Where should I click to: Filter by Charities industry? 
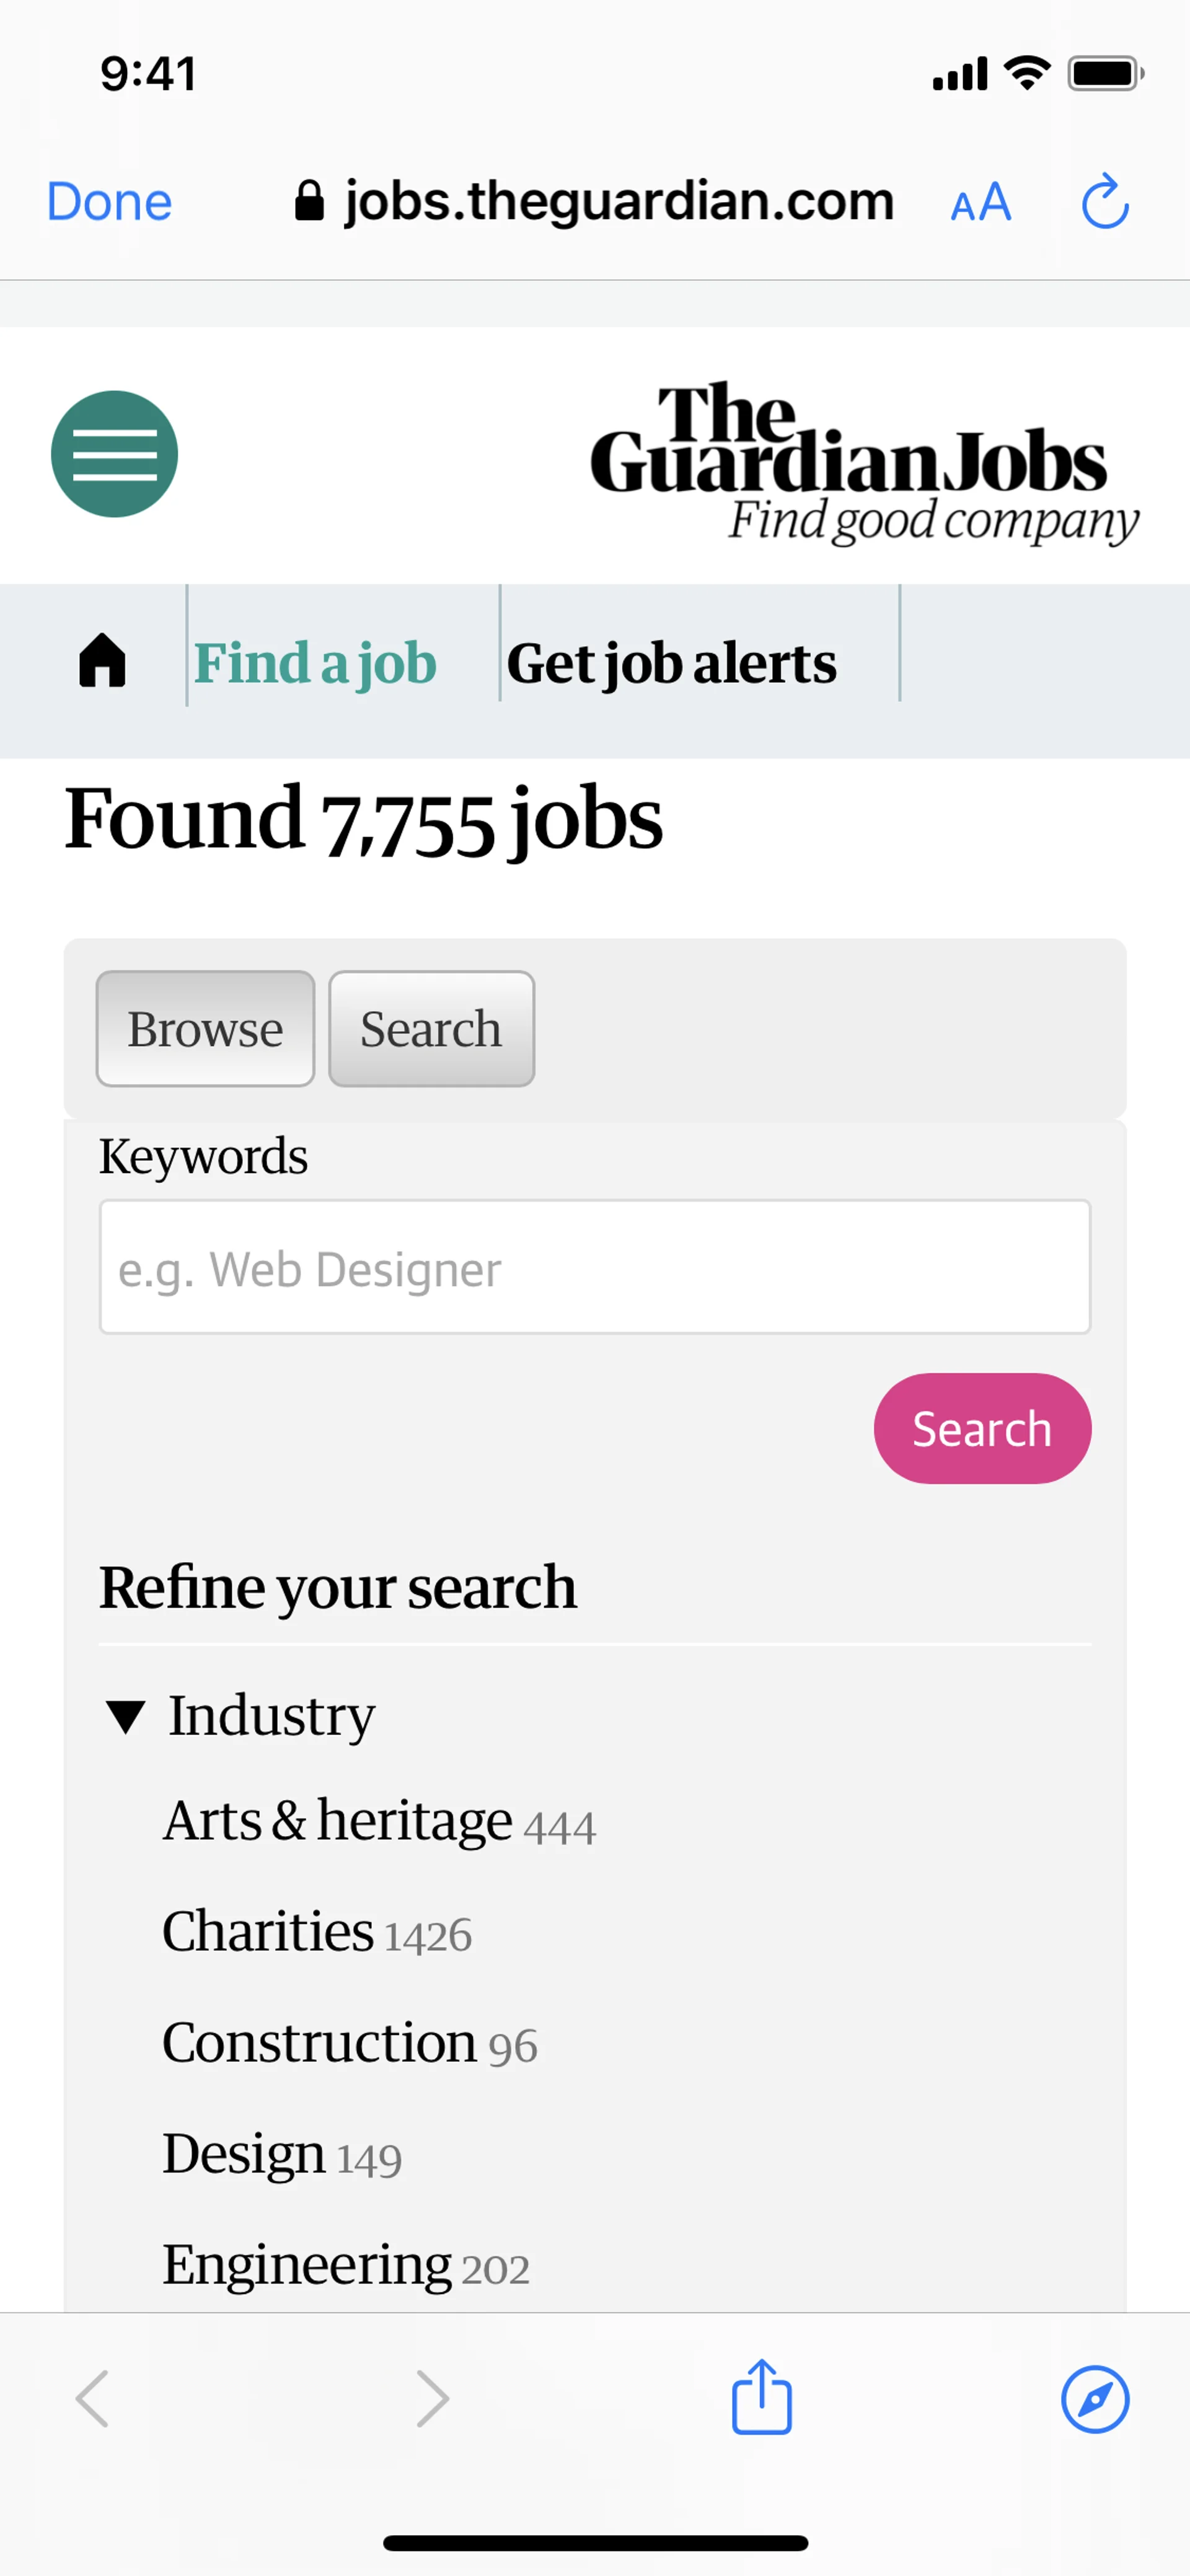point(268,1932)
